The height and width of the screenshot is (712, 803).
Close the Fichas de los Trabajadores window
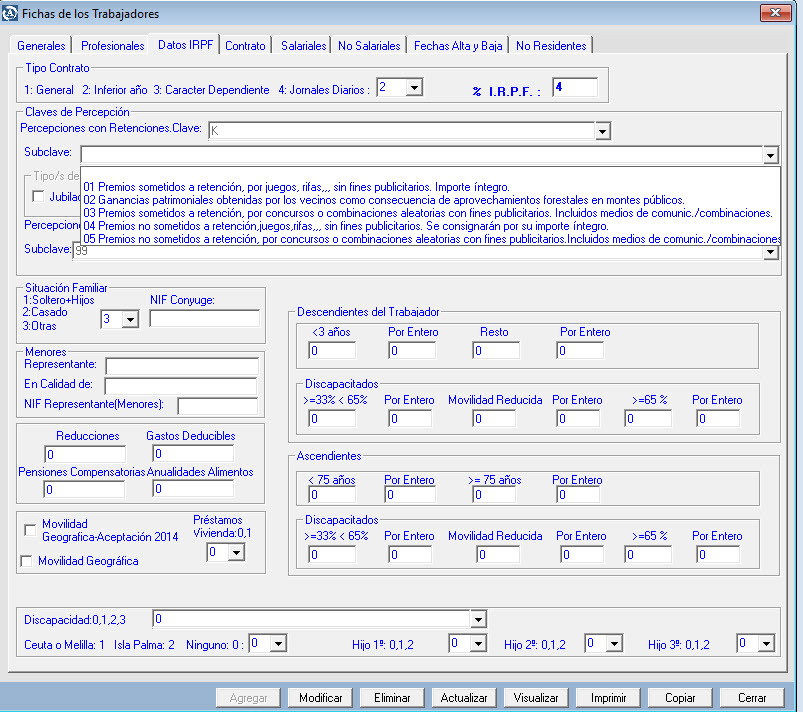click(776, 14)
